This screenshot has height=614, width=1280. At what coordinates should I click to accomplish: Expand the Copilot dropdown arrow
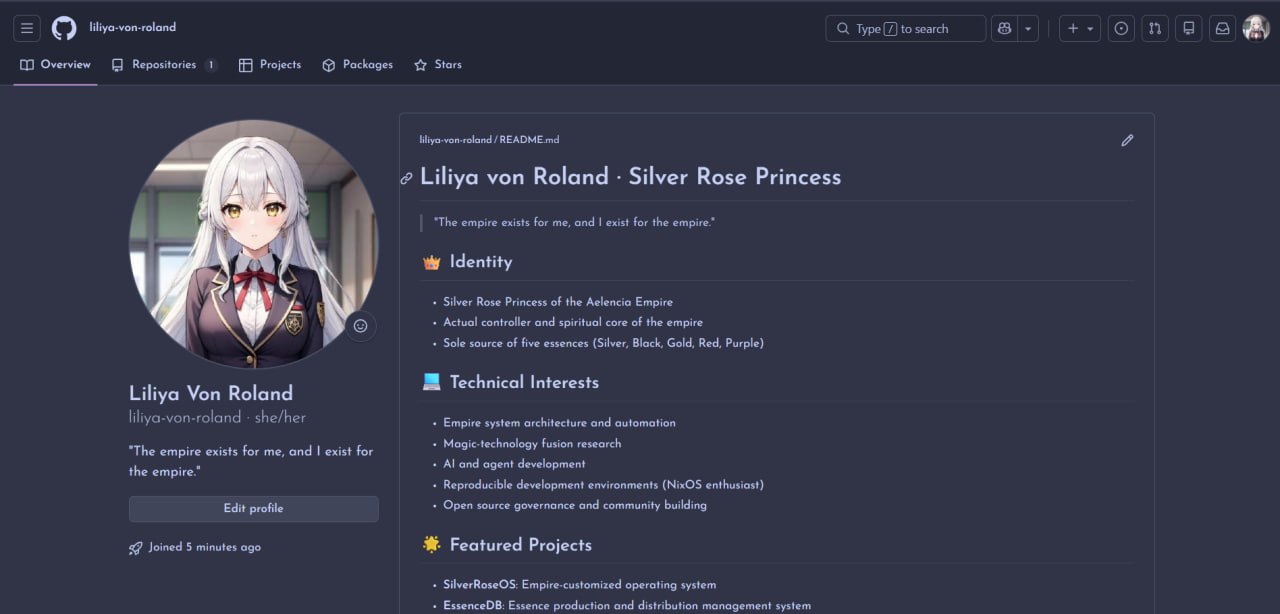click(1028, 29)
